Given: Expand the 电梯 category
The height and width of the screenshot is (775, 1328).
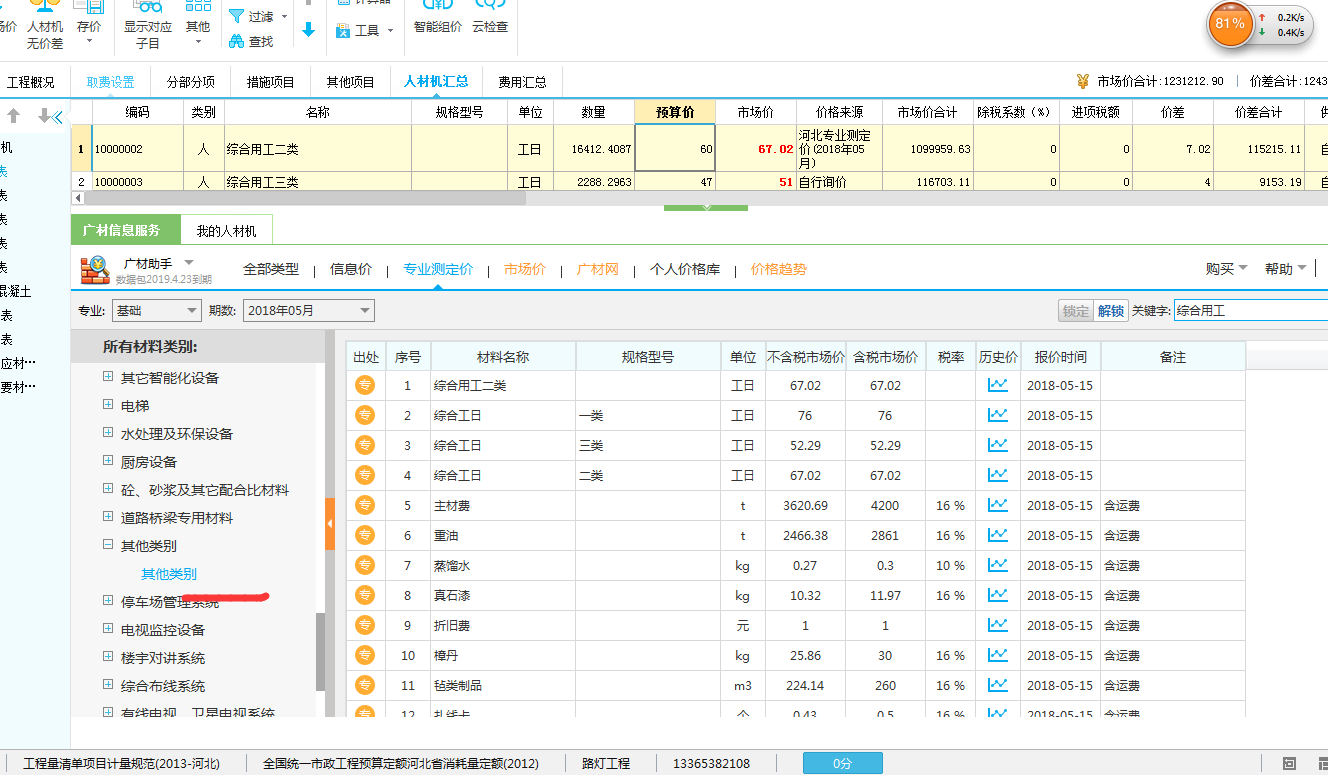Looking at the screenshot, I should click(x=108, y=406).
